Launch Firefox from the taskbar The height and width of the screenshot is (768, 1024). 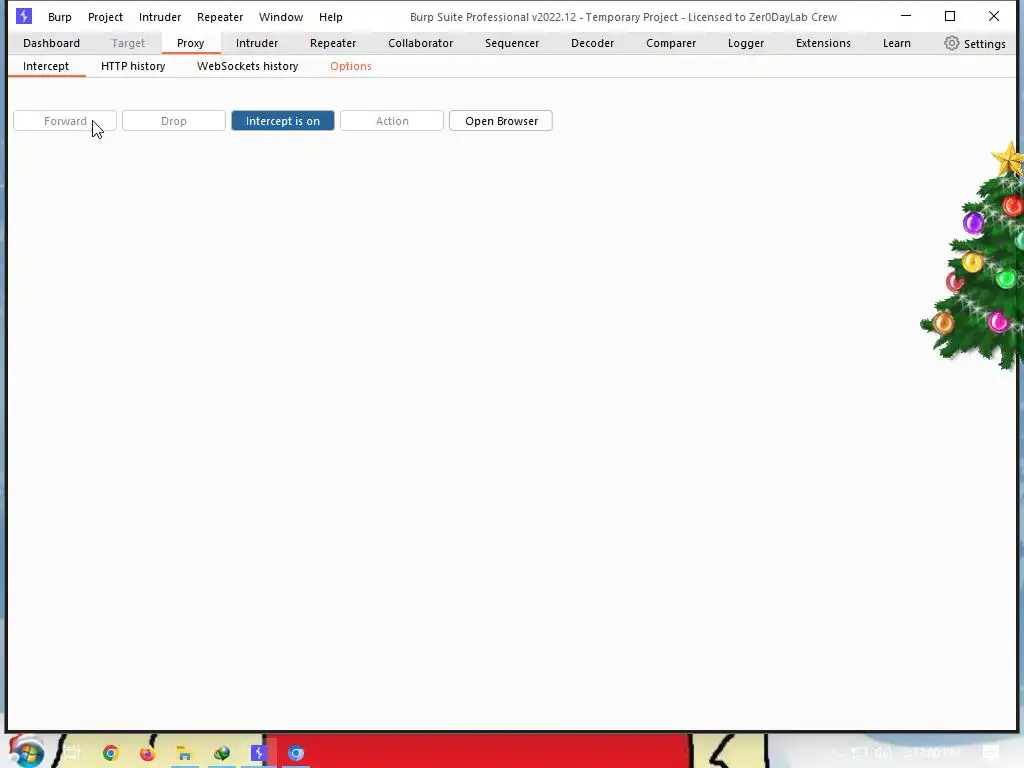click(147, 753)
